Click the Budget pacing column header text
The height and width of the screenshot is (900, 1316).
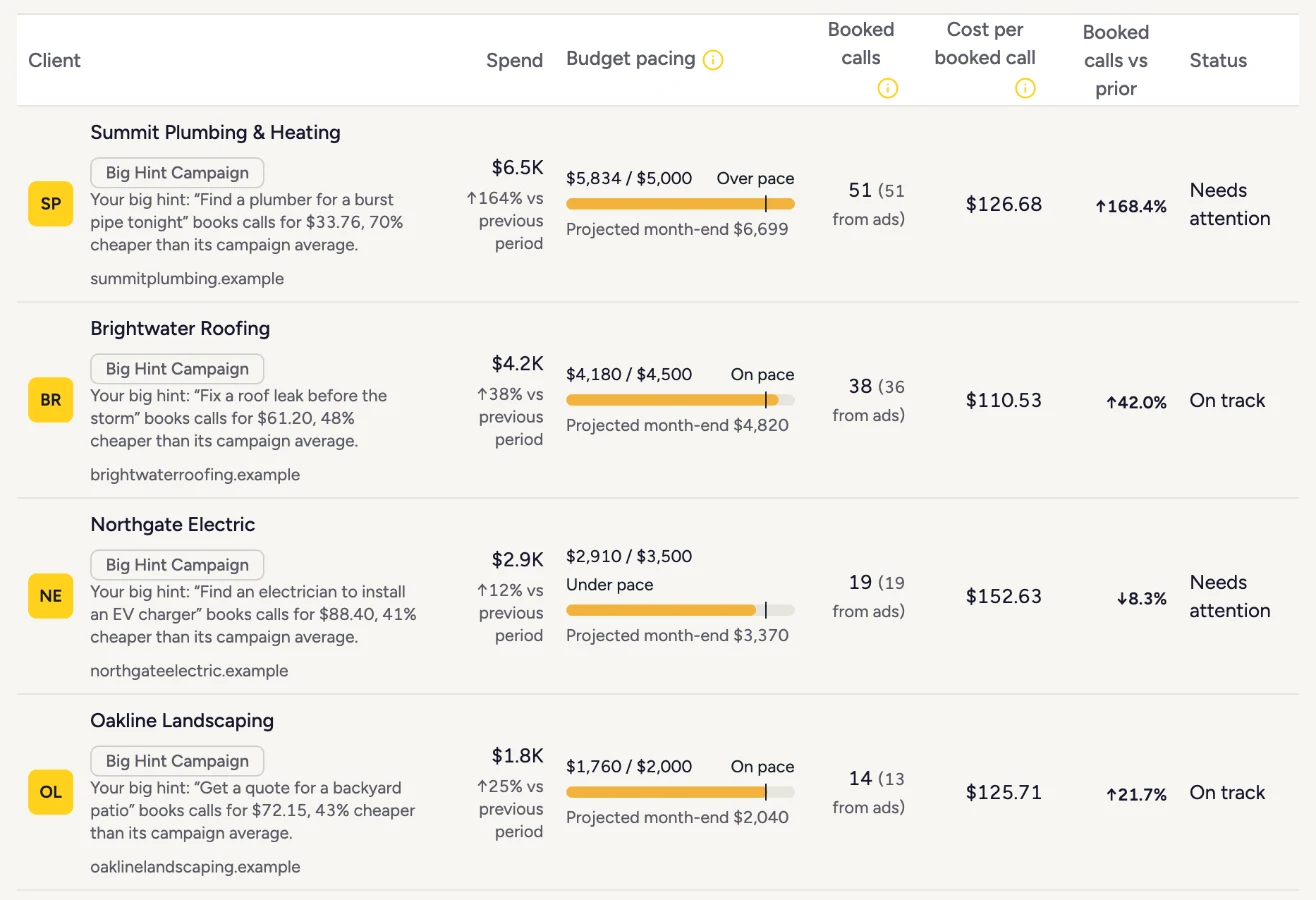coord(631,59)
